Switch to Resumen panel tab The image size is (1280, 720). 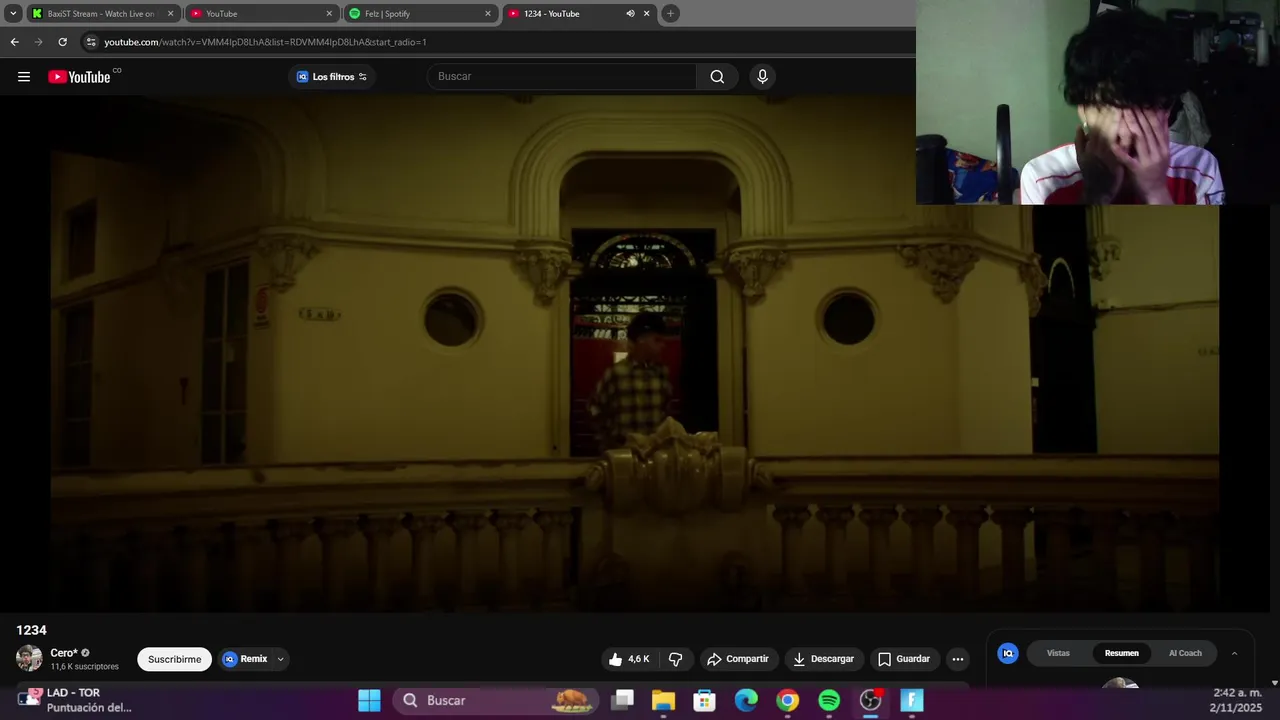[1121, 653]
